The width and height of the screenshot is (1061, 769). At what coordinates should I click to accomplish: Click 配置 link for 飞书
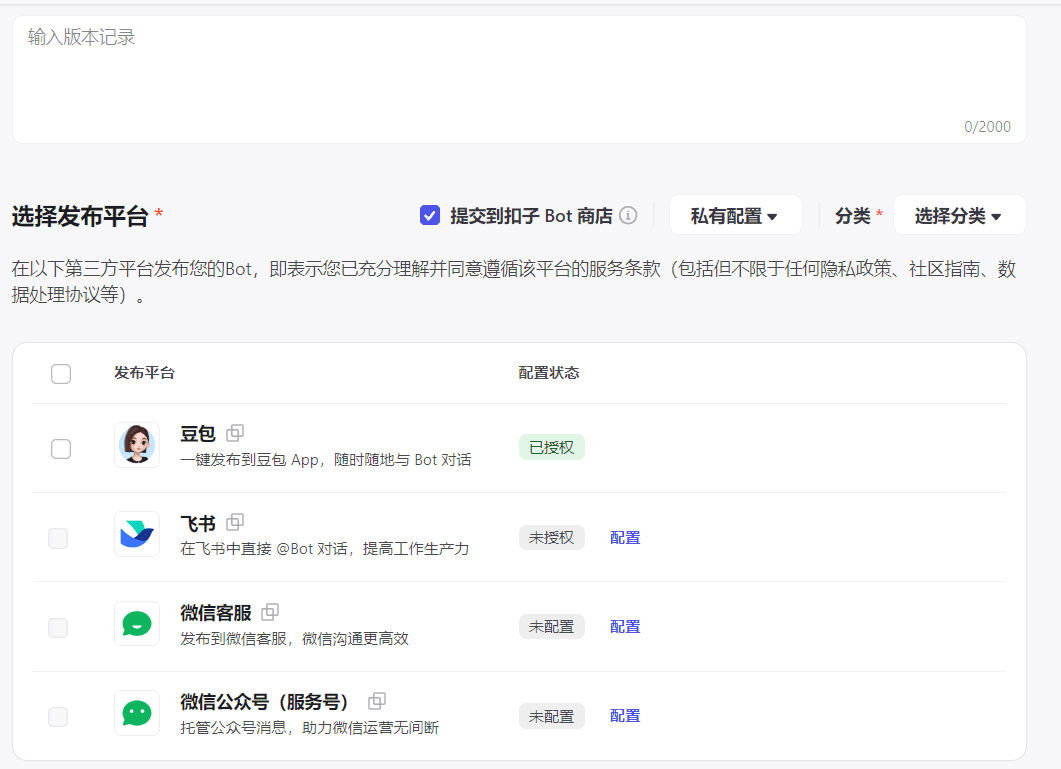pyautogui.click(x=625, y=538)
